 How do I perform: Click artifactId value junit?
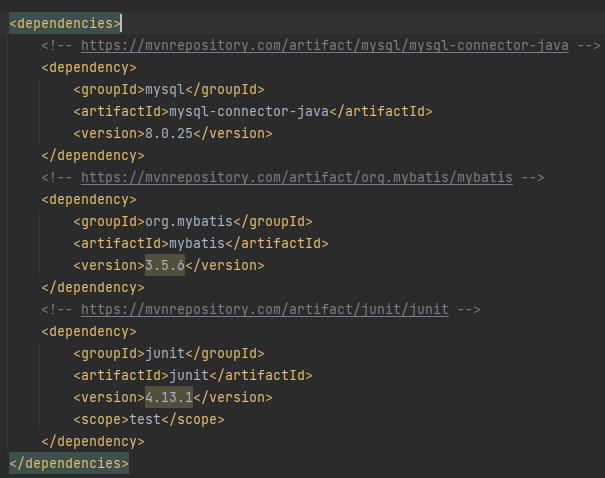(x=189, y=375)
